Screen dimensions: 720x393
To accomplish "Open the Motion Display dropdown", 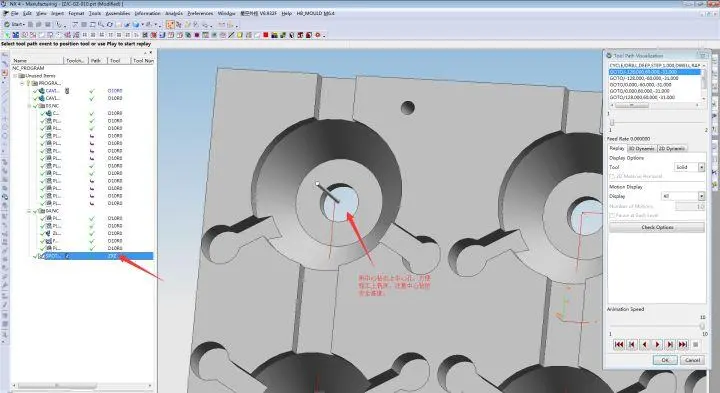I will click(683, 196).
